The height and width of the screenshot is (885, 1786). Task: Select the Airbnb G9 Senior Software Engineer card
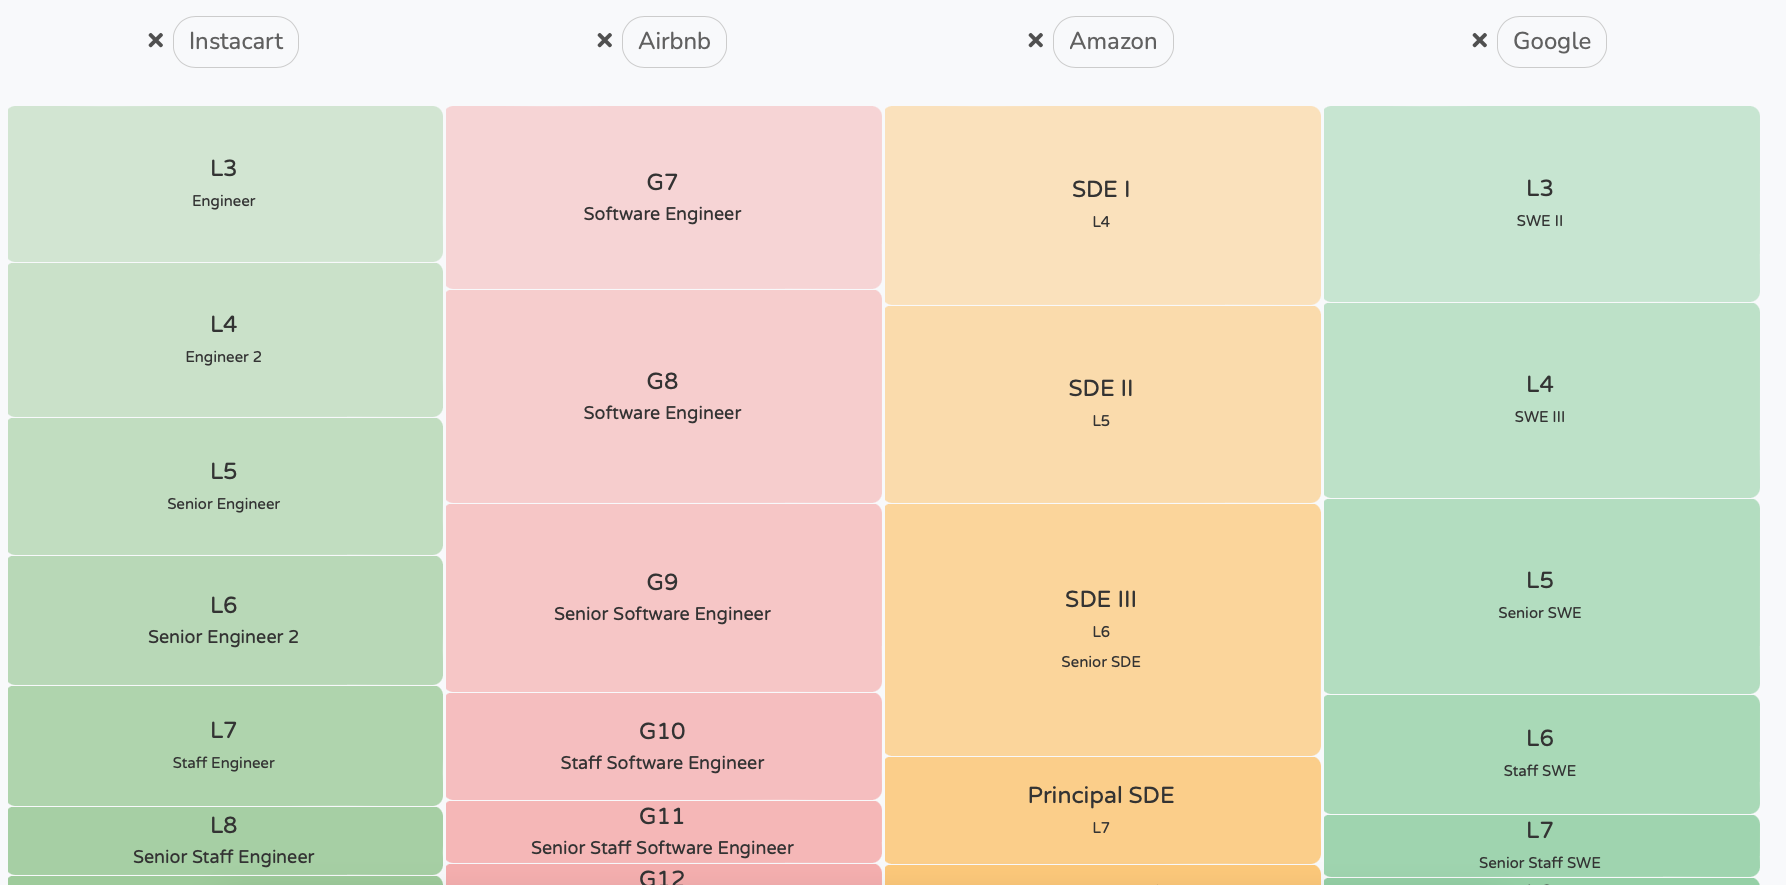pyautogui.click(x=662, y=597)
